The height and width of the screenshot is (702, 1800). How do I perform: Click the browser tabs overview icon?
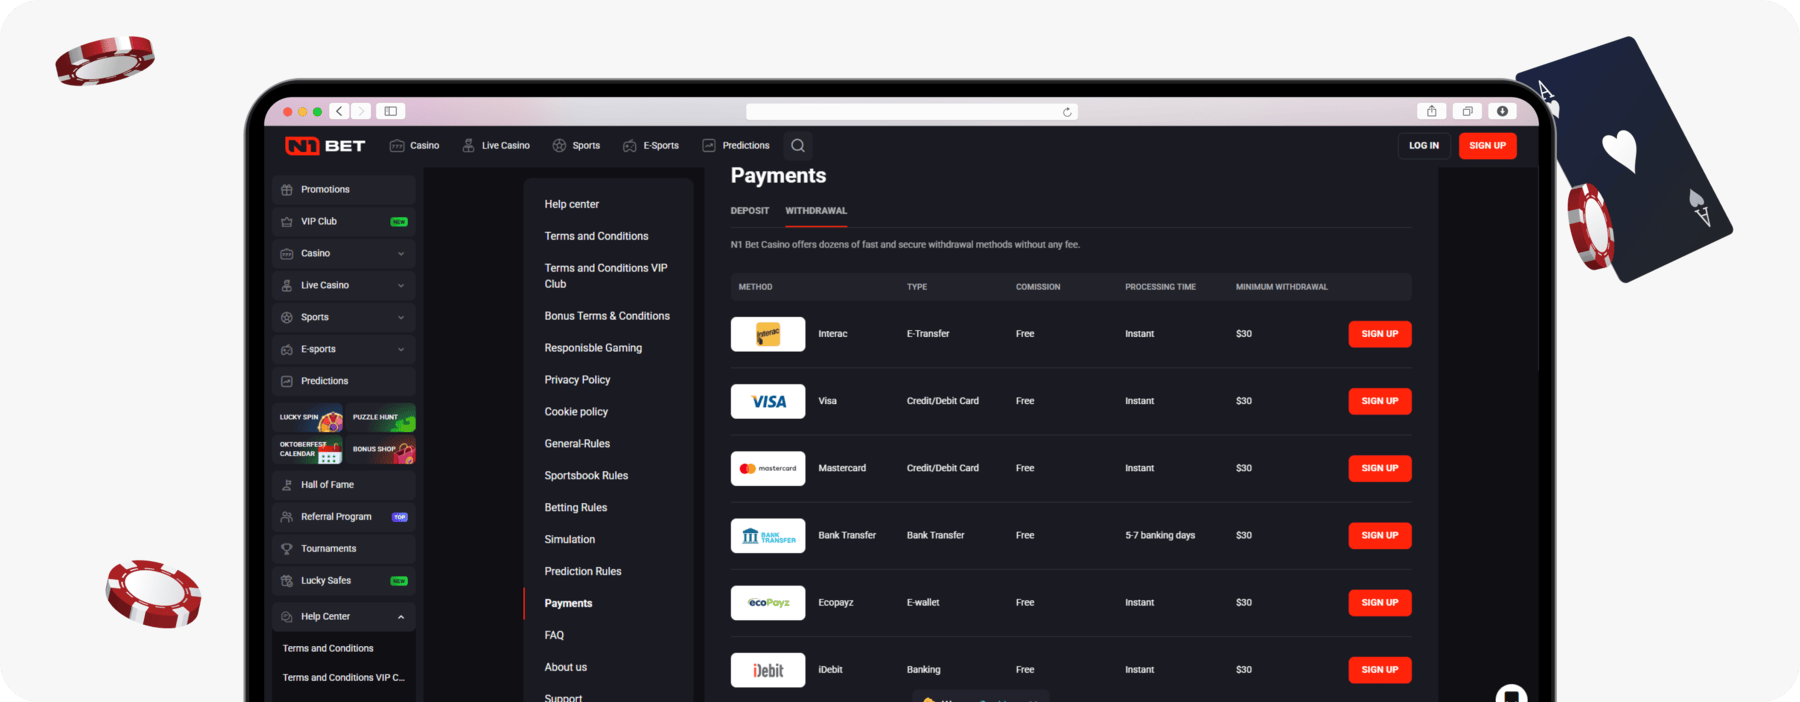tap(1467, 111)
